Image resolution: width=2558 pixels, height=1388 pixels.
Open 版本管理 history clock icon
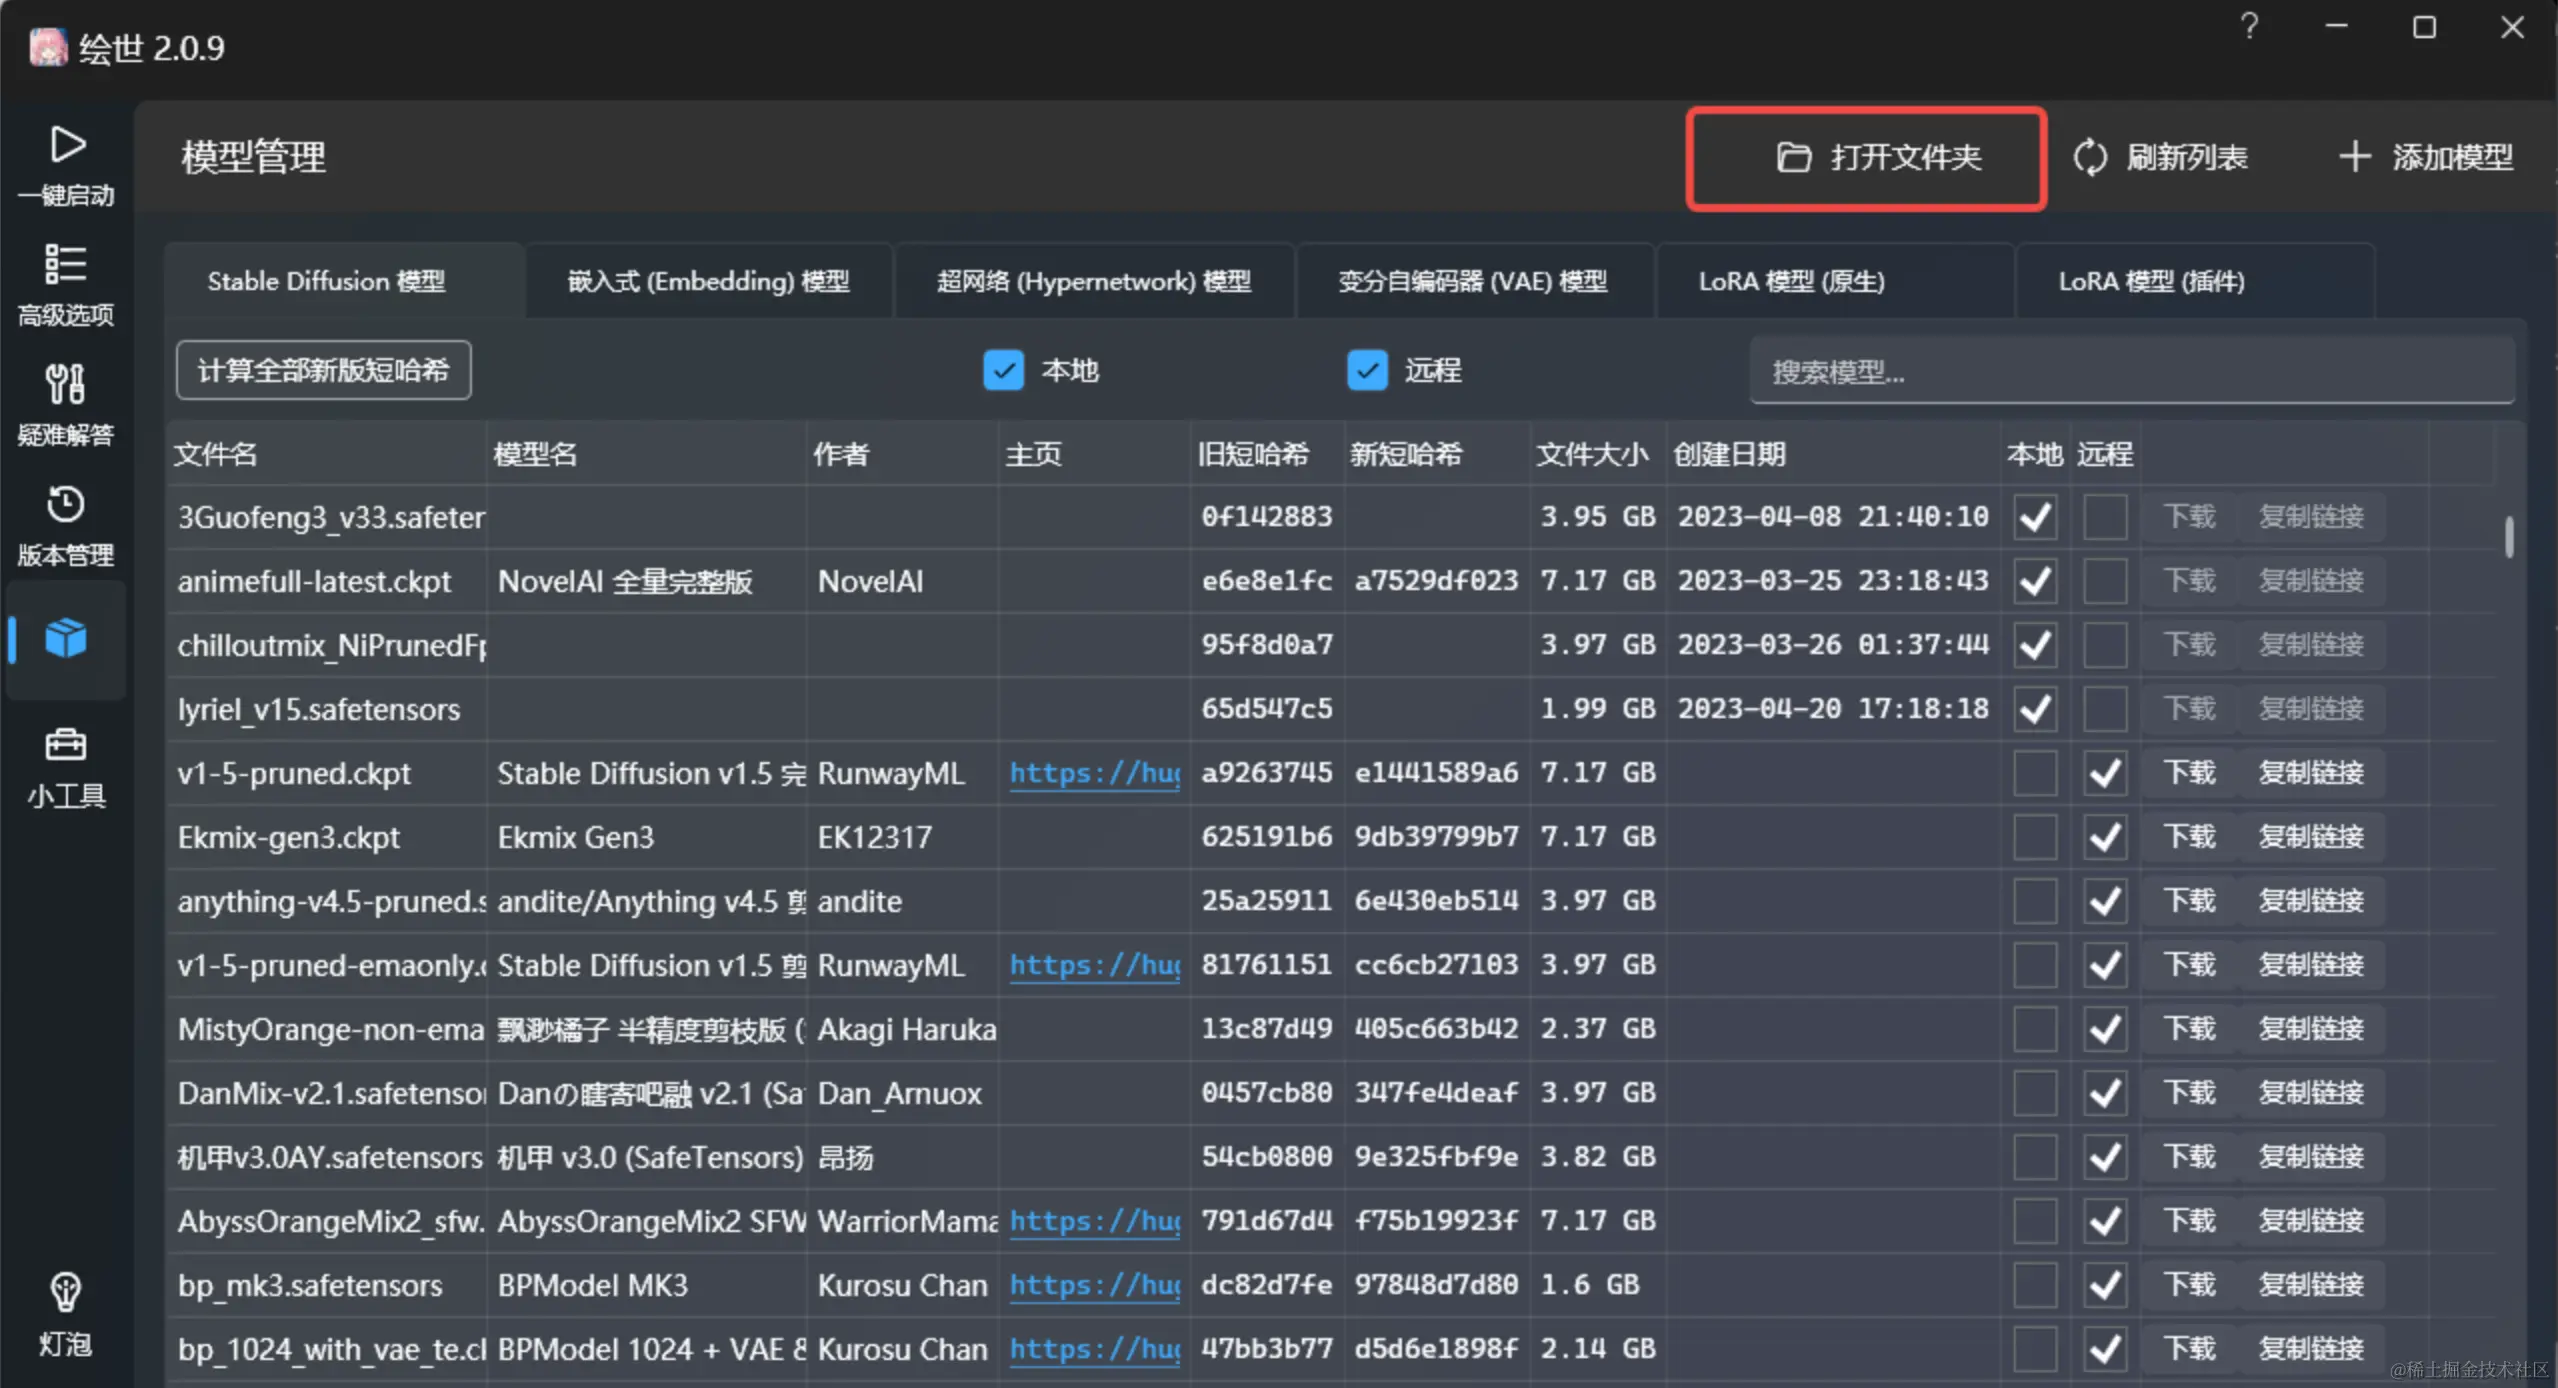(x=66, y=505)
